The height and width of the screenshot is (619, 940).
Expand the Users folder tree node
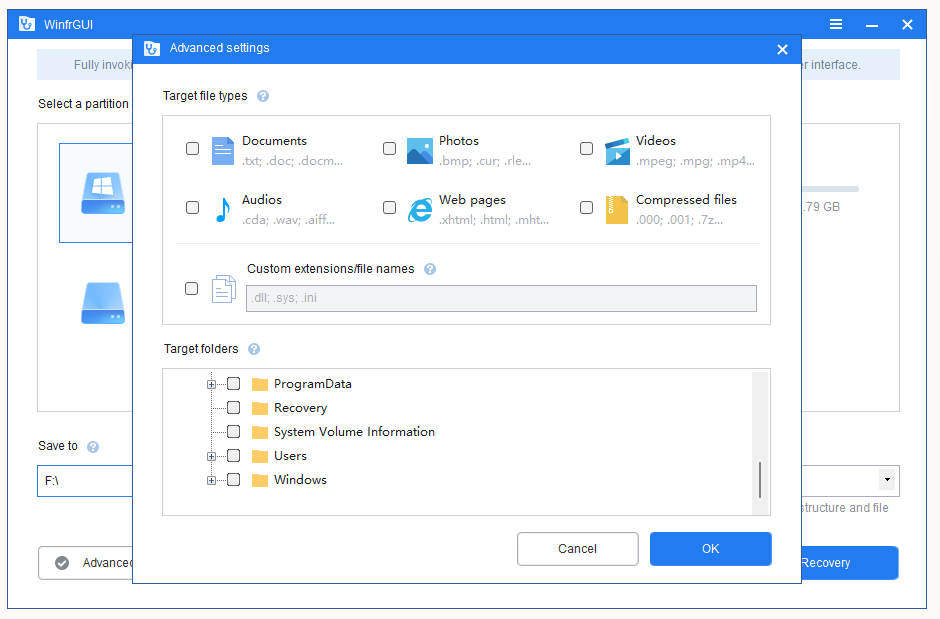tap(211, 456)
